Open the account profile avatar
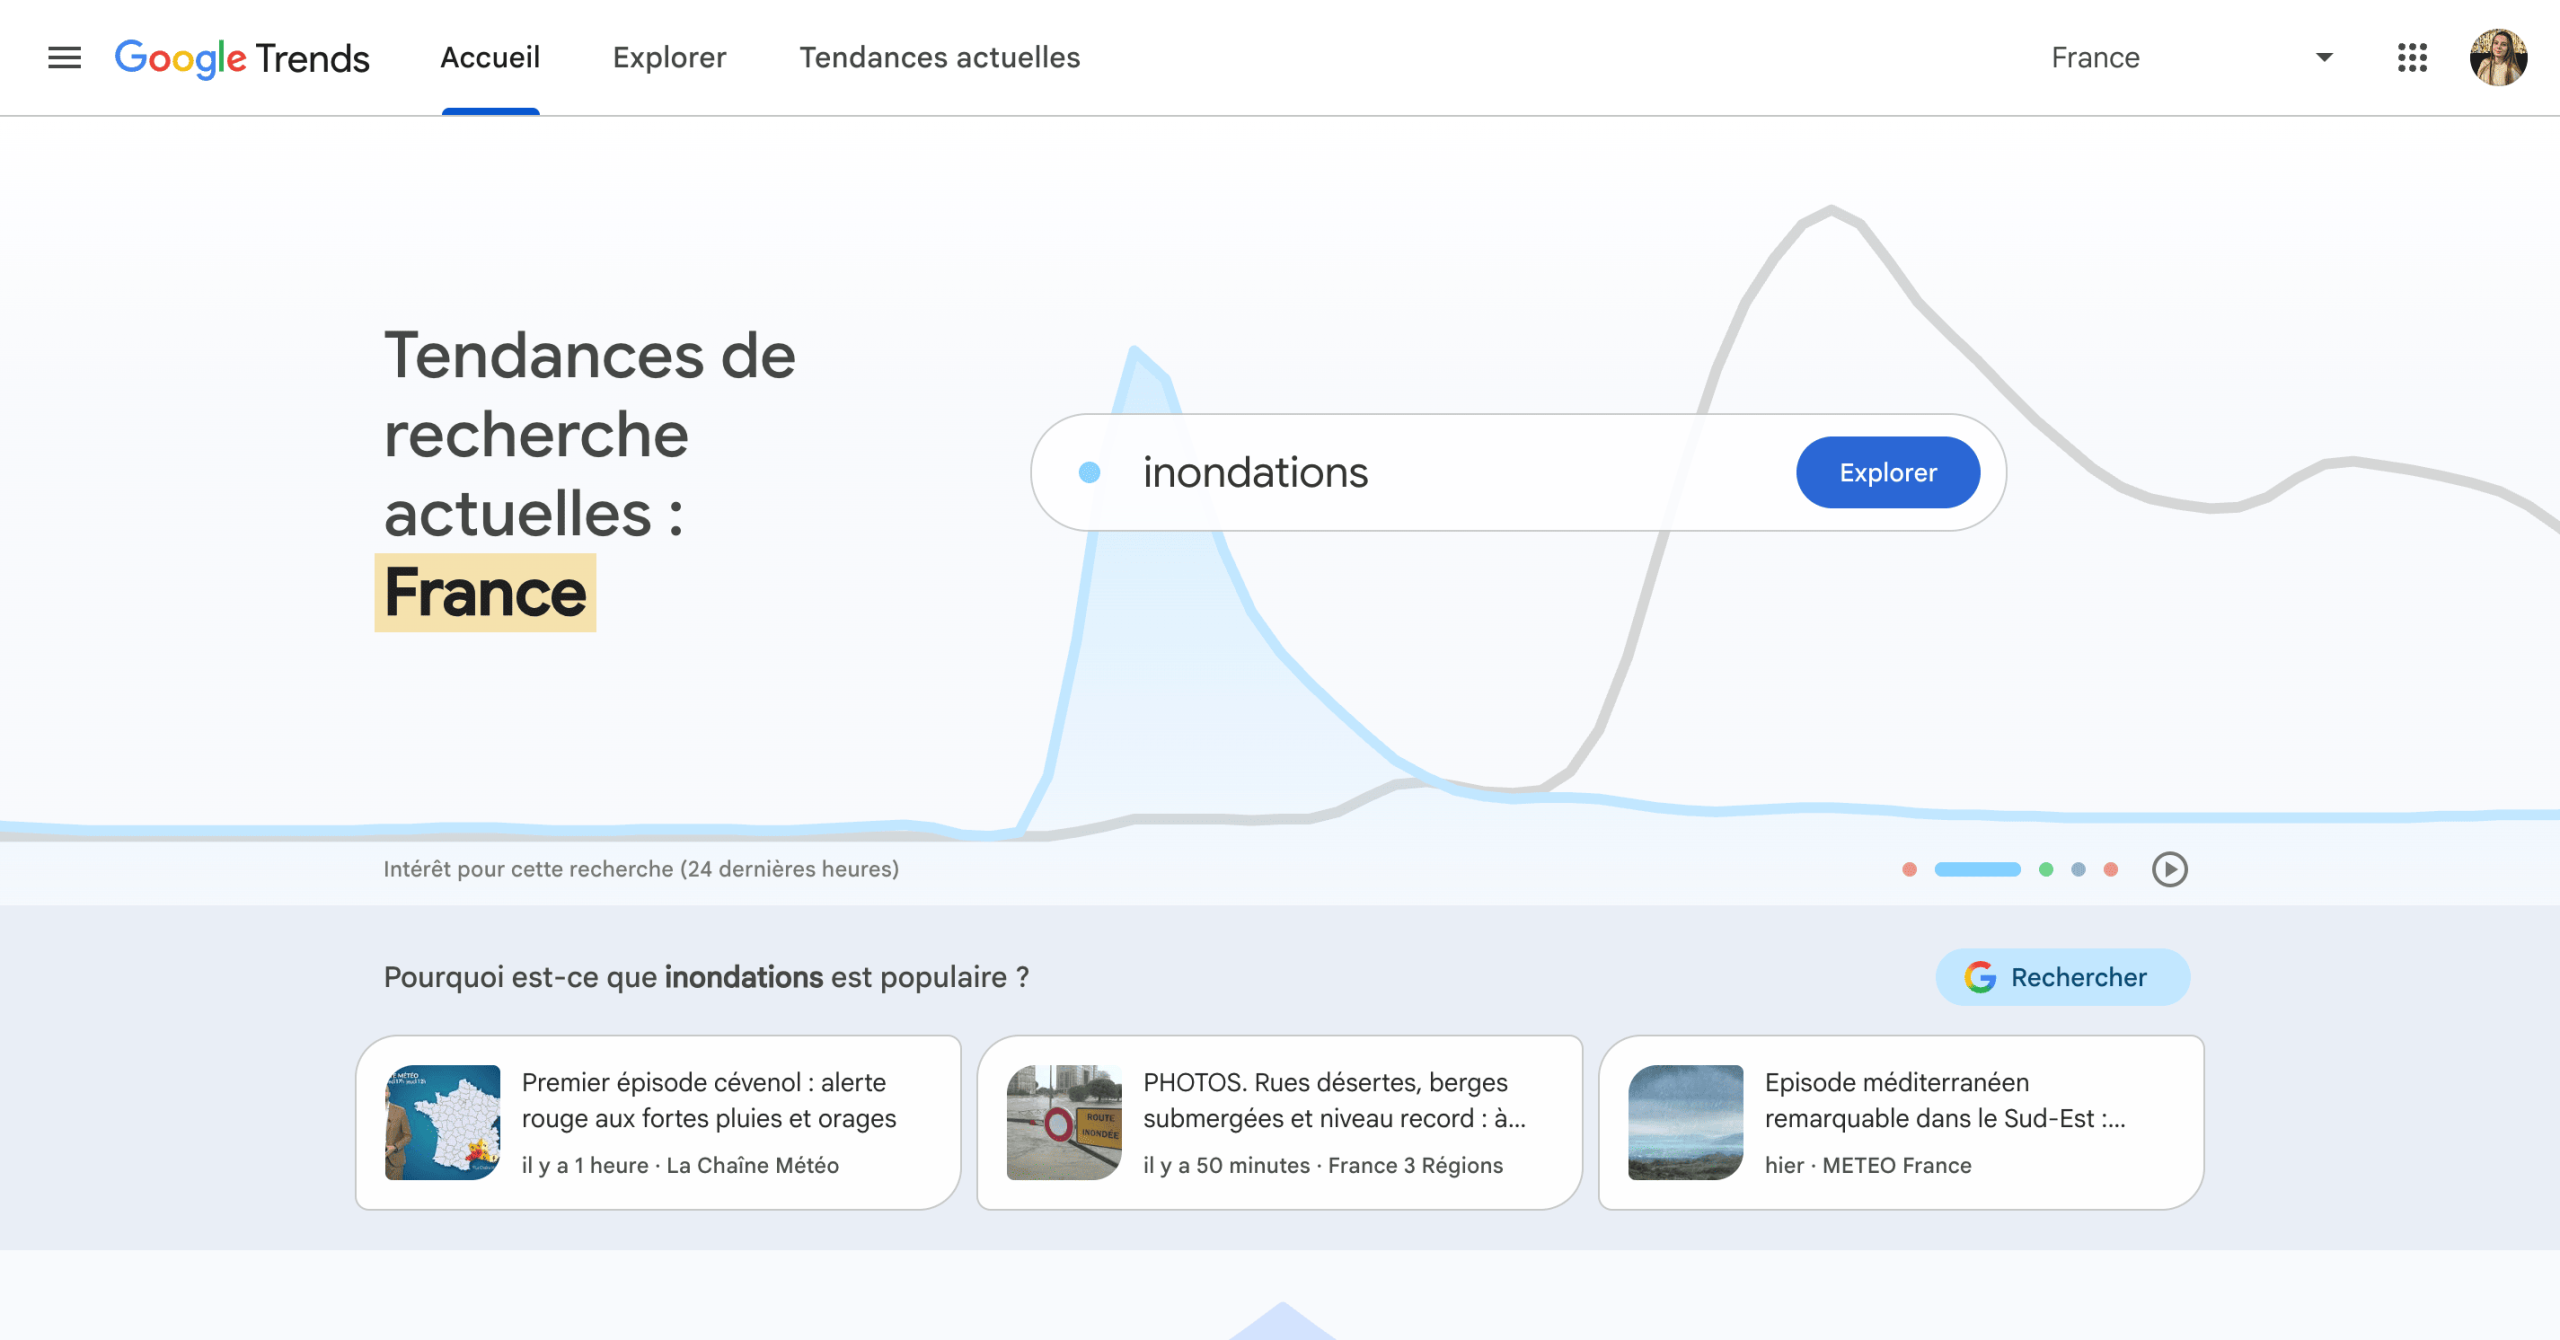 pos(2498,58)
